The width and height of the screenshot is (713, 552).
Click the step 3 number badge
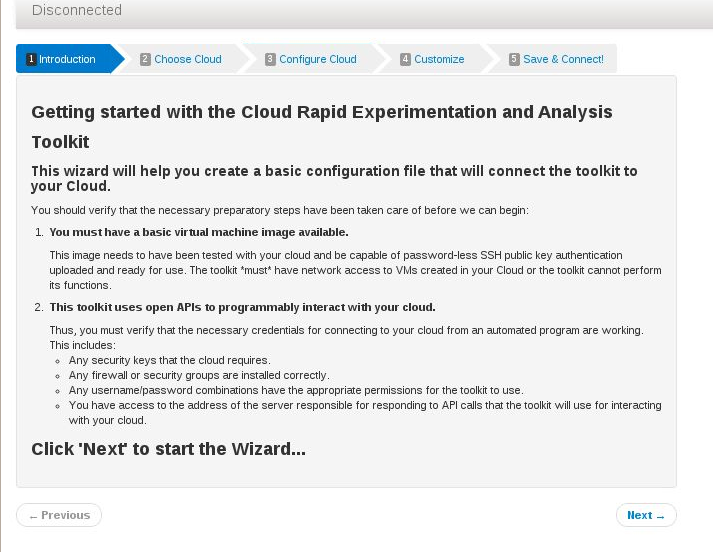[270, 59]
